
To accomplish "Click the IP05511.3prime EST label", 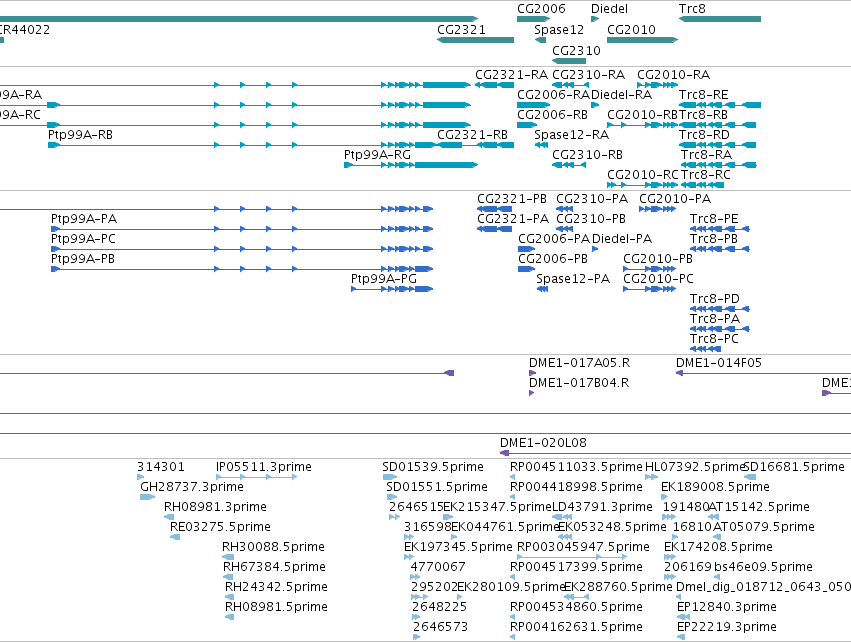I will [264, 467].
